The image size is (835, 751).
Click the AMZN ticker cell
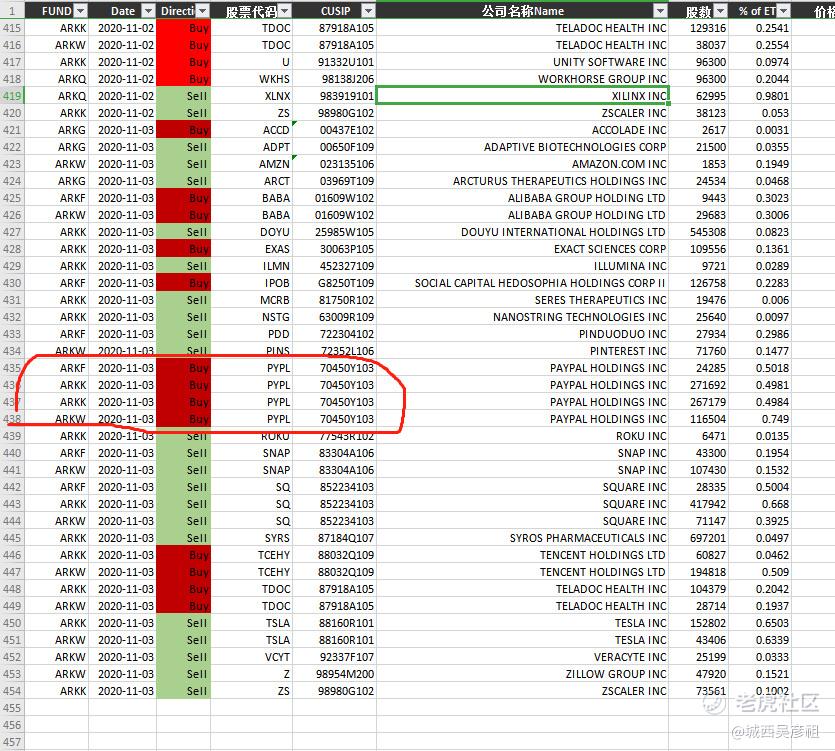pyautogui.click(x=251, y=164)
